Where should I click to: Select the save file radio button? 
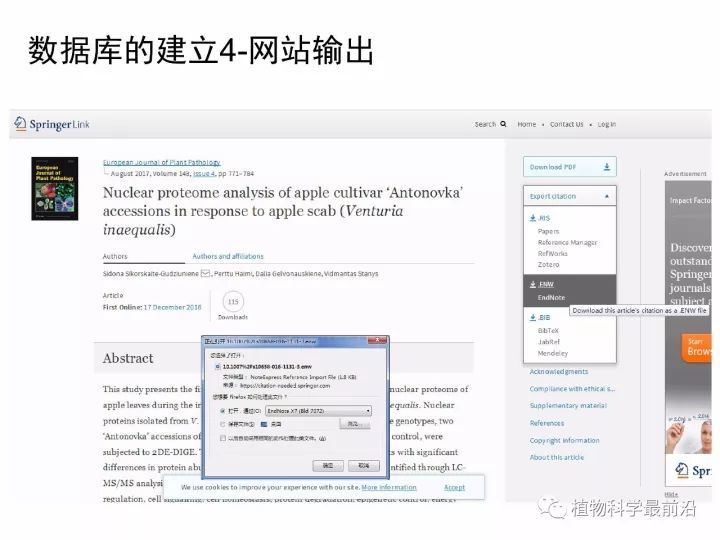coord(222,423)
